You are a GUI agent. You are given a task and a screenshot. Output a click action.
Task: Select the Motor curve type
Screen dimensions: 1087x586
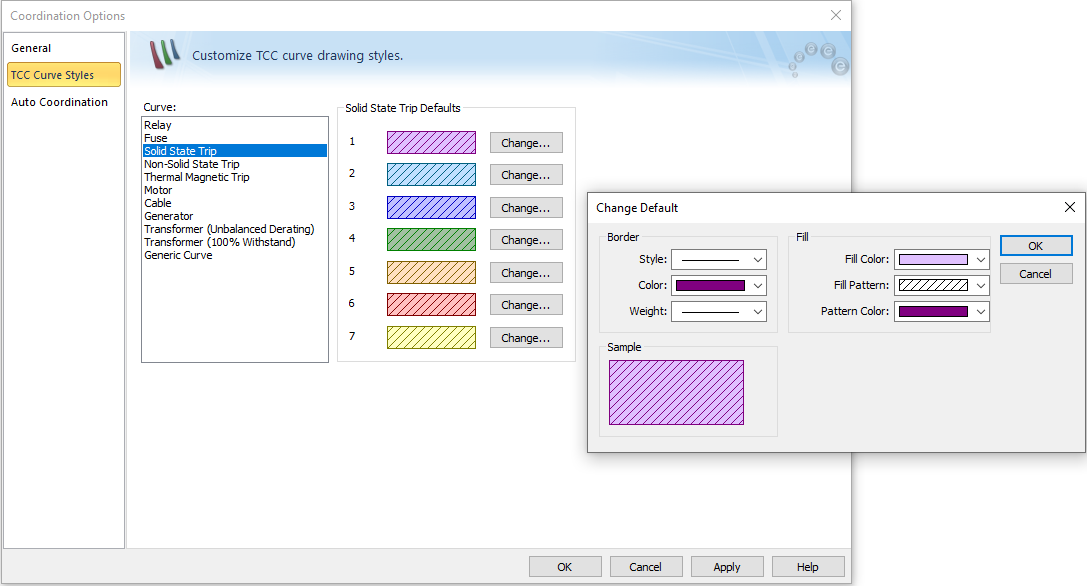tap(158, 189)
